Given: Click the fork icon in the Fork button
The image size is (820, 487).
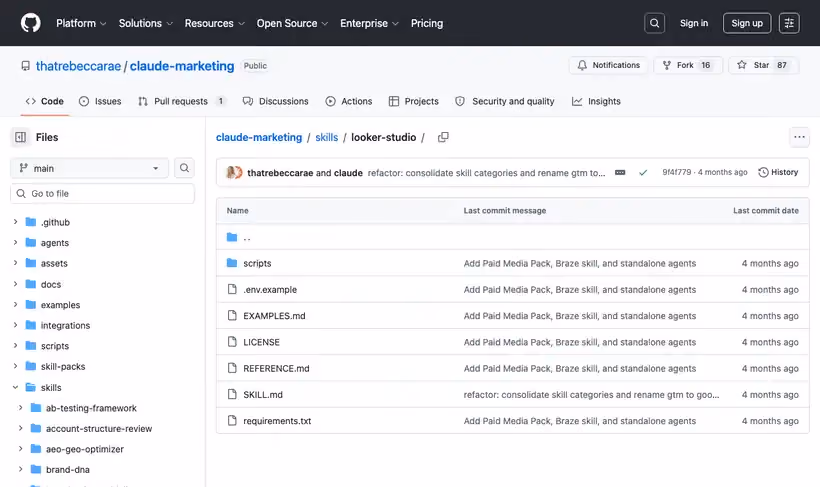Looking at the screenshot, I should (667, 65).
